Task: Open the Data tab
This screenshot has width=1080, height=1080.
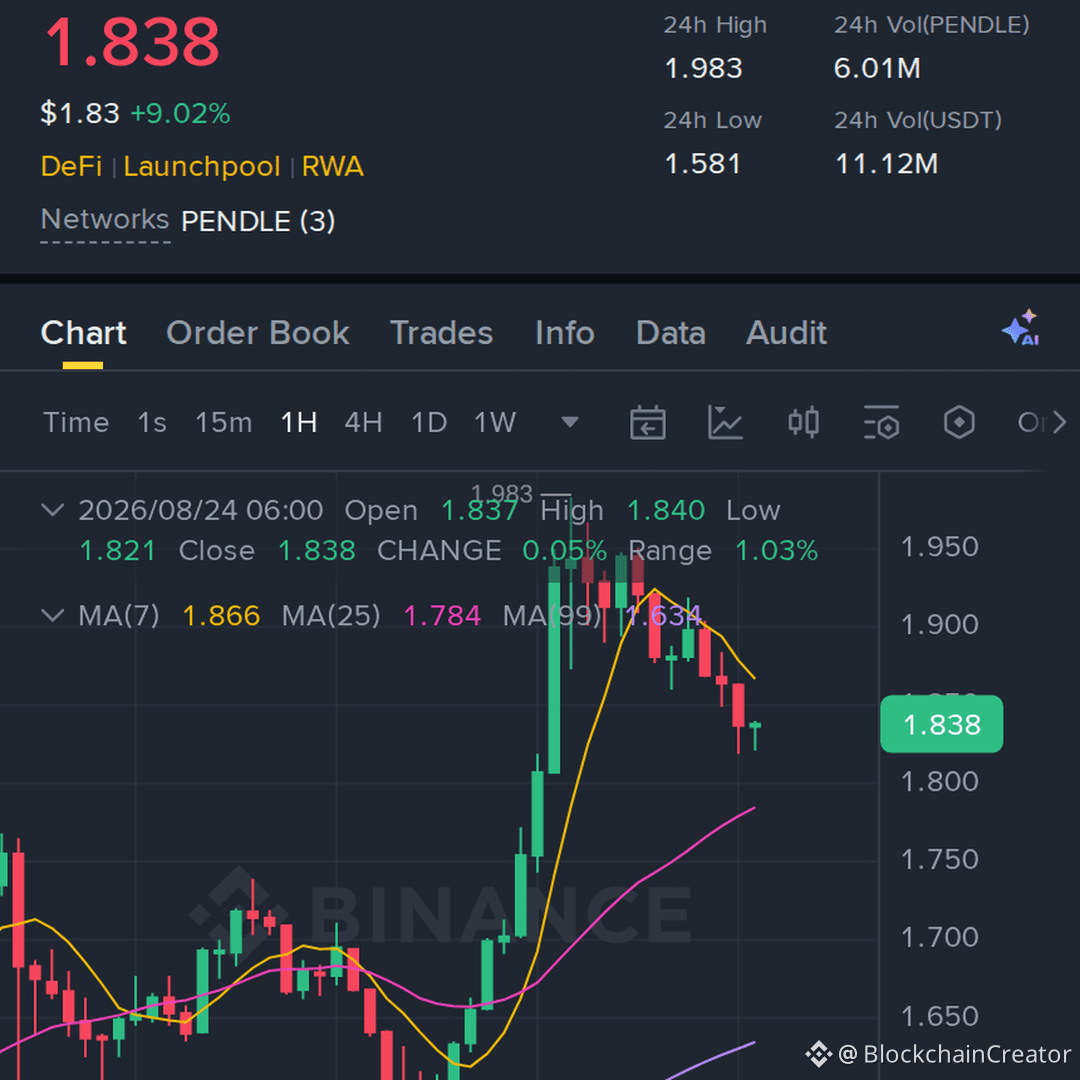Action: [671, 333]
